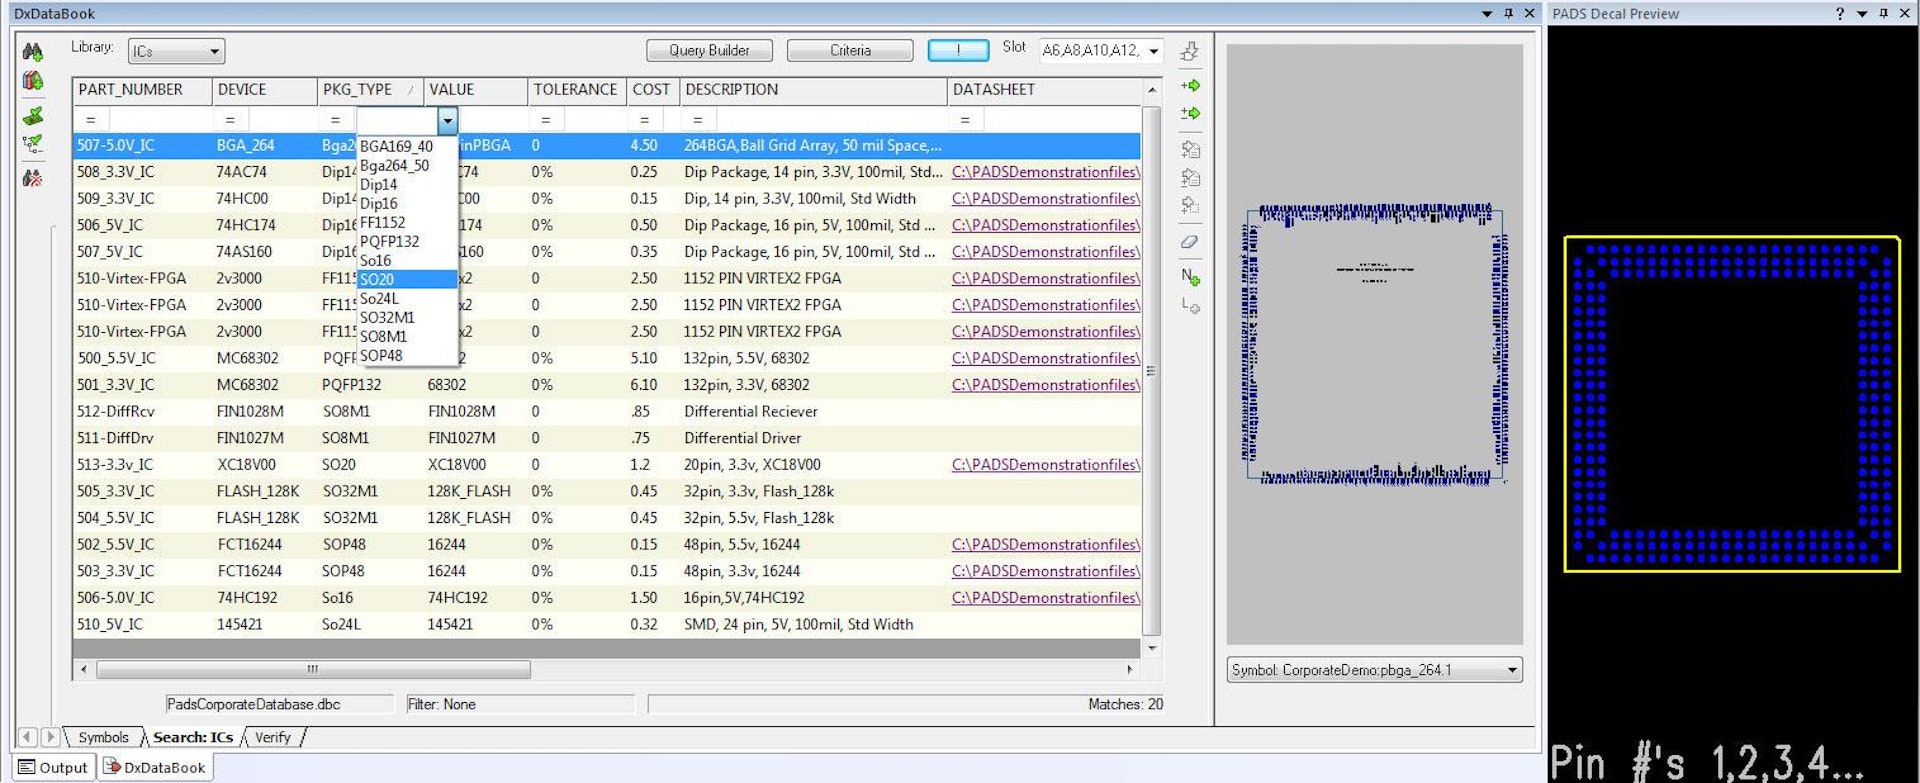1920x783 pixels.
Task: Click the eraser icon in vertical toolbar
Action: click(1190, 242)
